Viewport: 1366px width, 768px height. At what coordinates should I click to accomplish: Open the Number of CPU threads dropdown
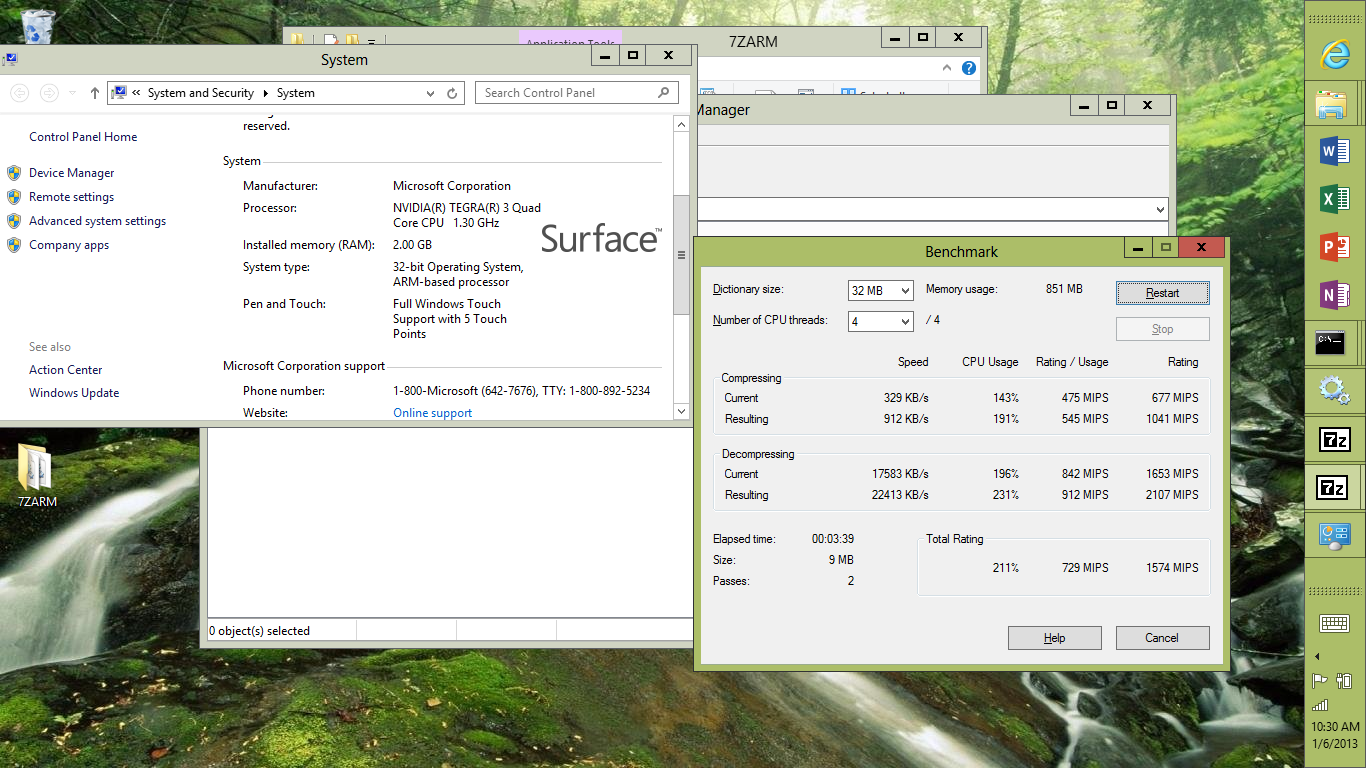click(x=881, y=321)
